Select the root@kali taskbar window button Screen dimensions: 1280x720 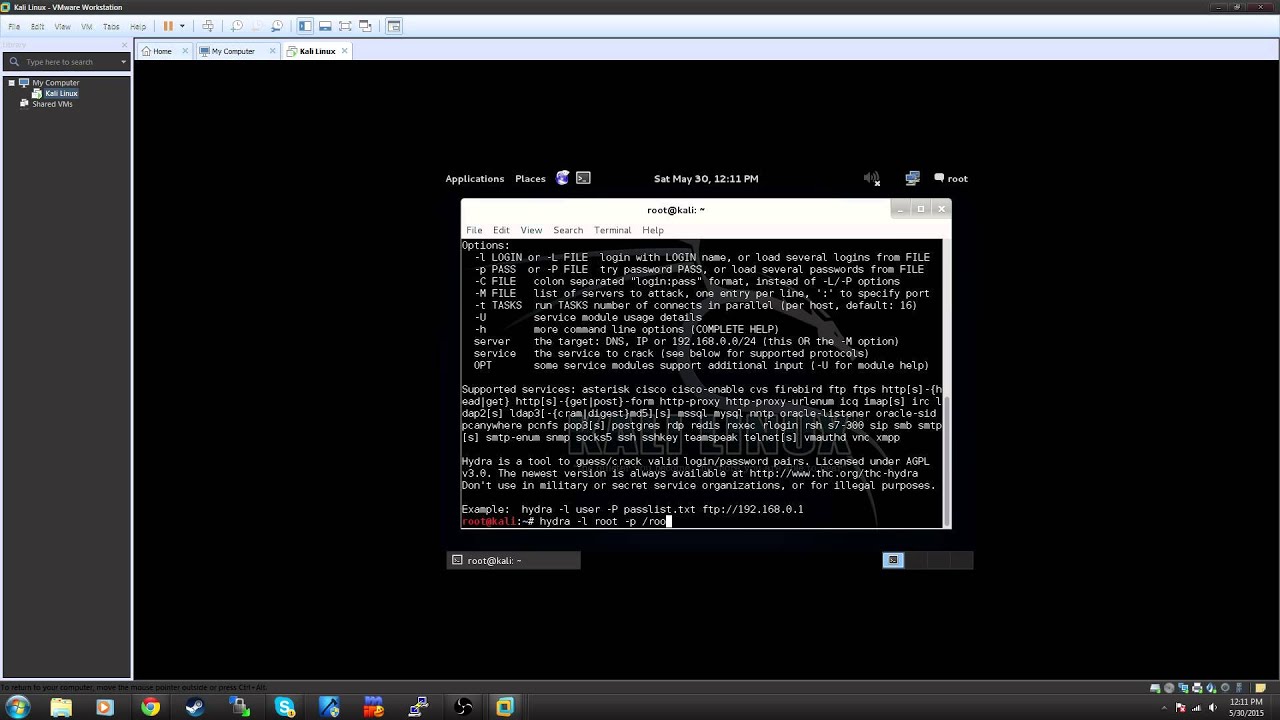513,560
